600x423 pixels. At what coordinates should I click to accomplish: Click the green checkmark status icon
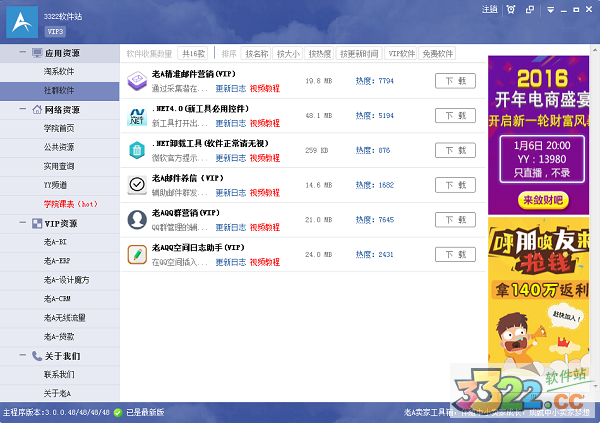pyautogui.click(x=118, y=413)
